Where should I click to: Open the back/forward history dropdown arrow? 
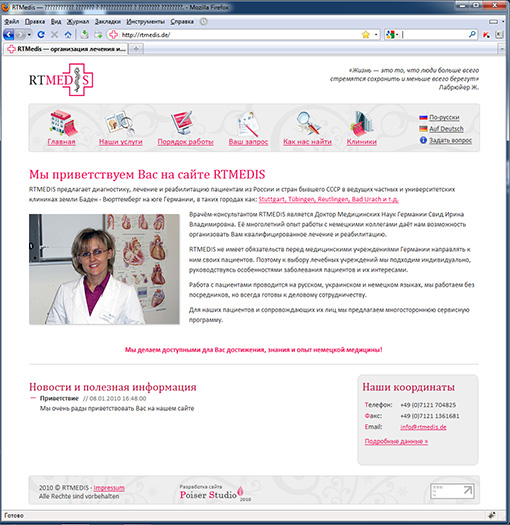click(29, 35)
